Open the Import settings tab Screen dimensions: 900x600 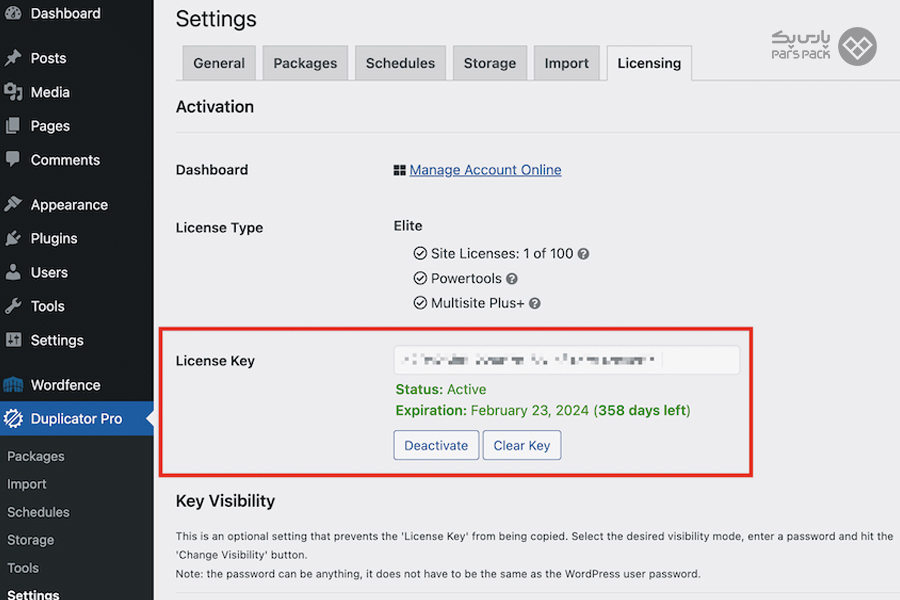pyautogui.click(x=567, y=63)
